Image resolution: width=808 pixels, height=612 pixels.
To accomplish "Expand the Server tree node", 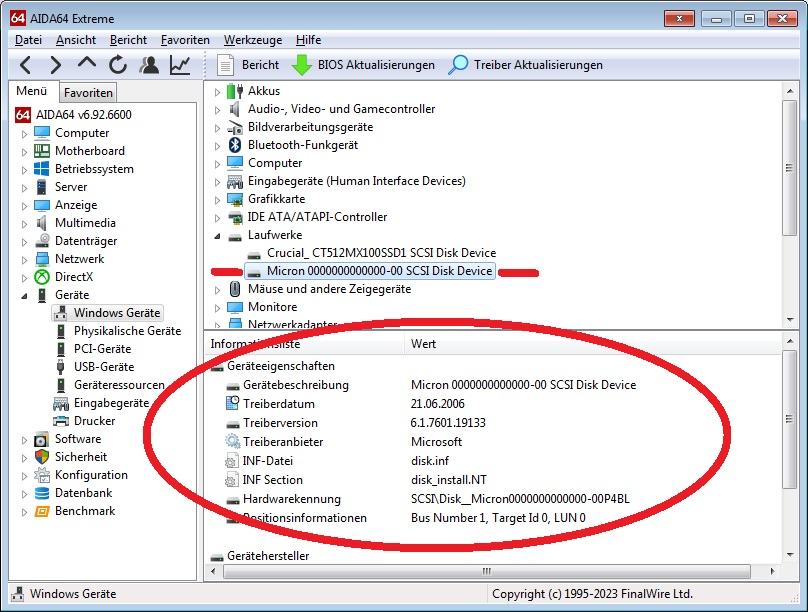I will coord(24,188).
